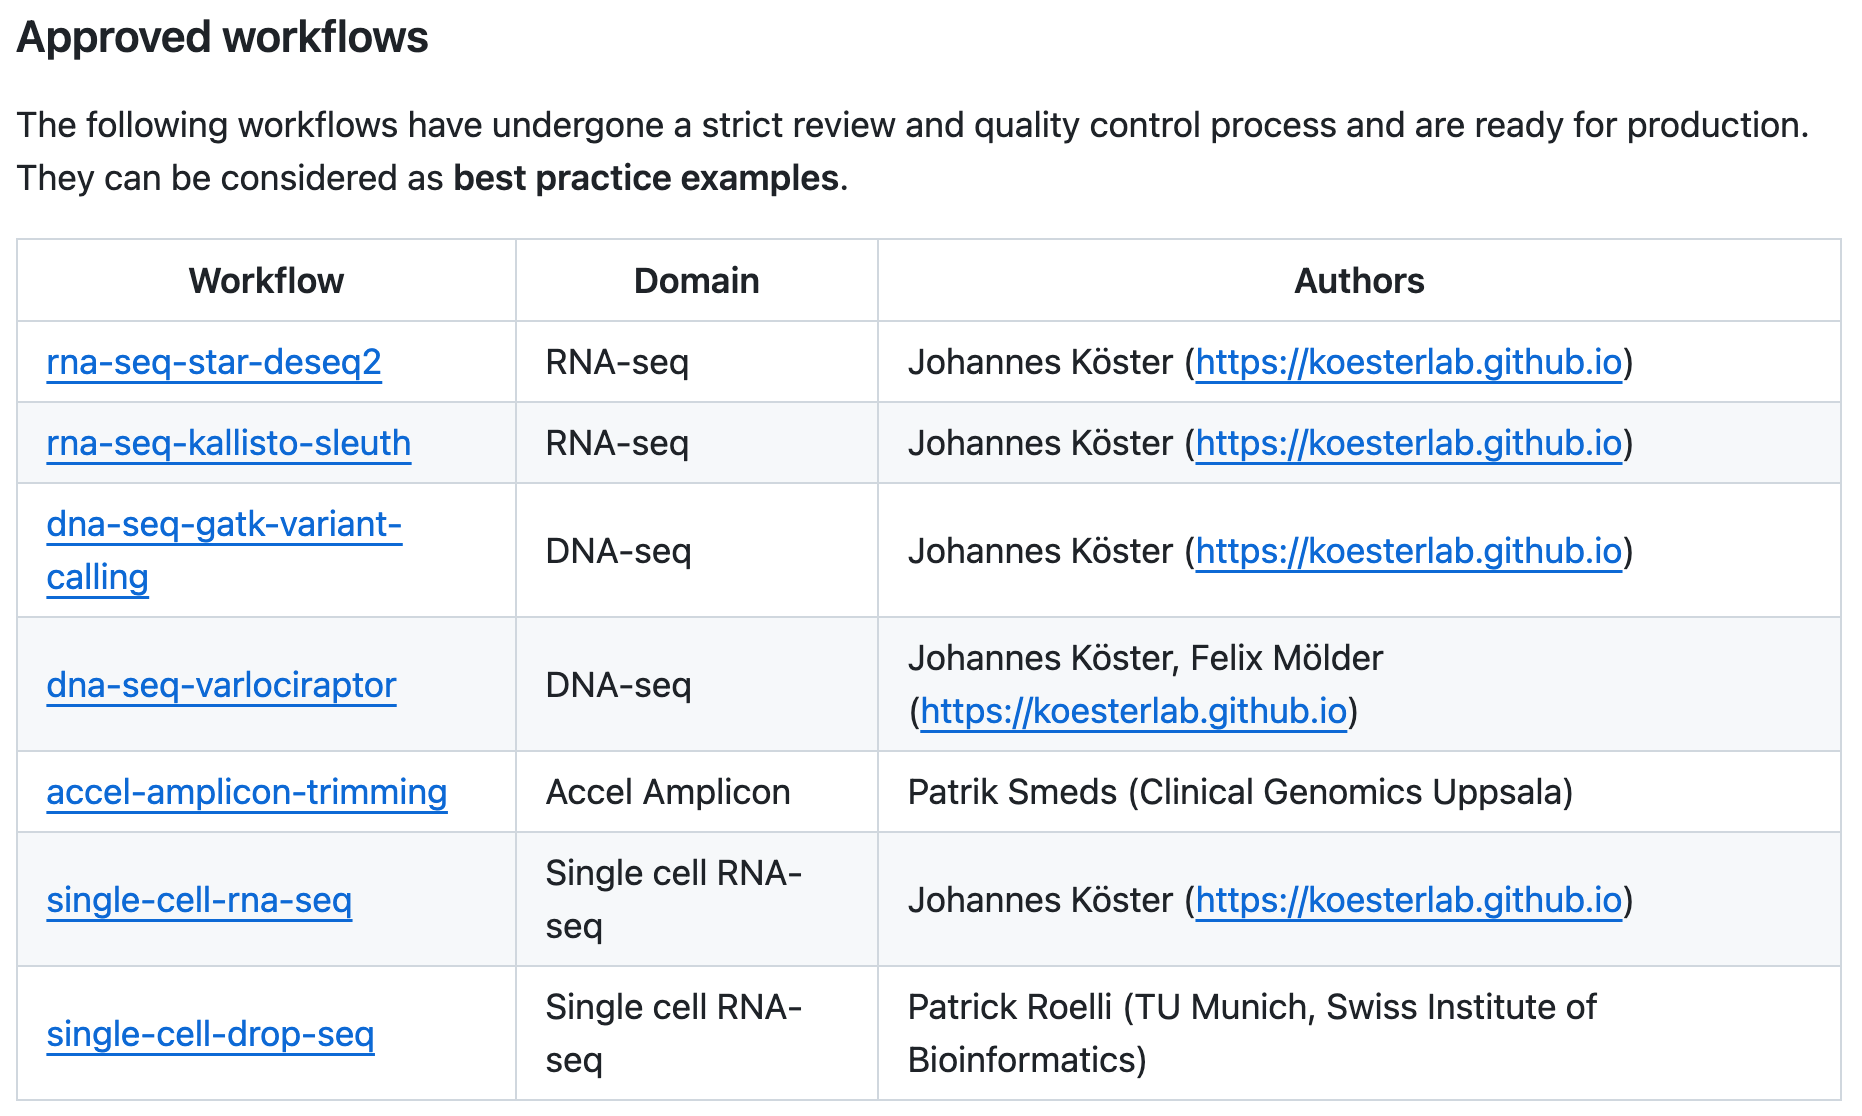Click the Domain column header
Screen dimensions: 1862x1116
[696, 281]
